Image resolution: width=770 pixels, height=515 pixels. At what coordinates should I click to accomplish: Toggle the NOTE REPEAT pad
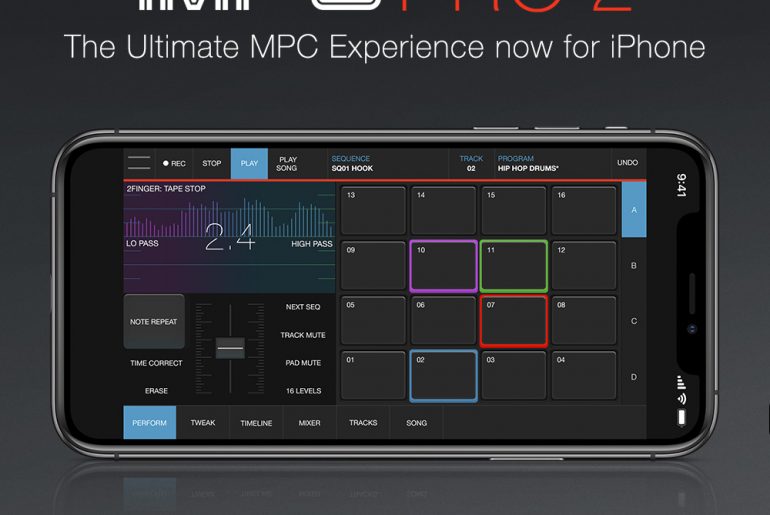point(154,321)
